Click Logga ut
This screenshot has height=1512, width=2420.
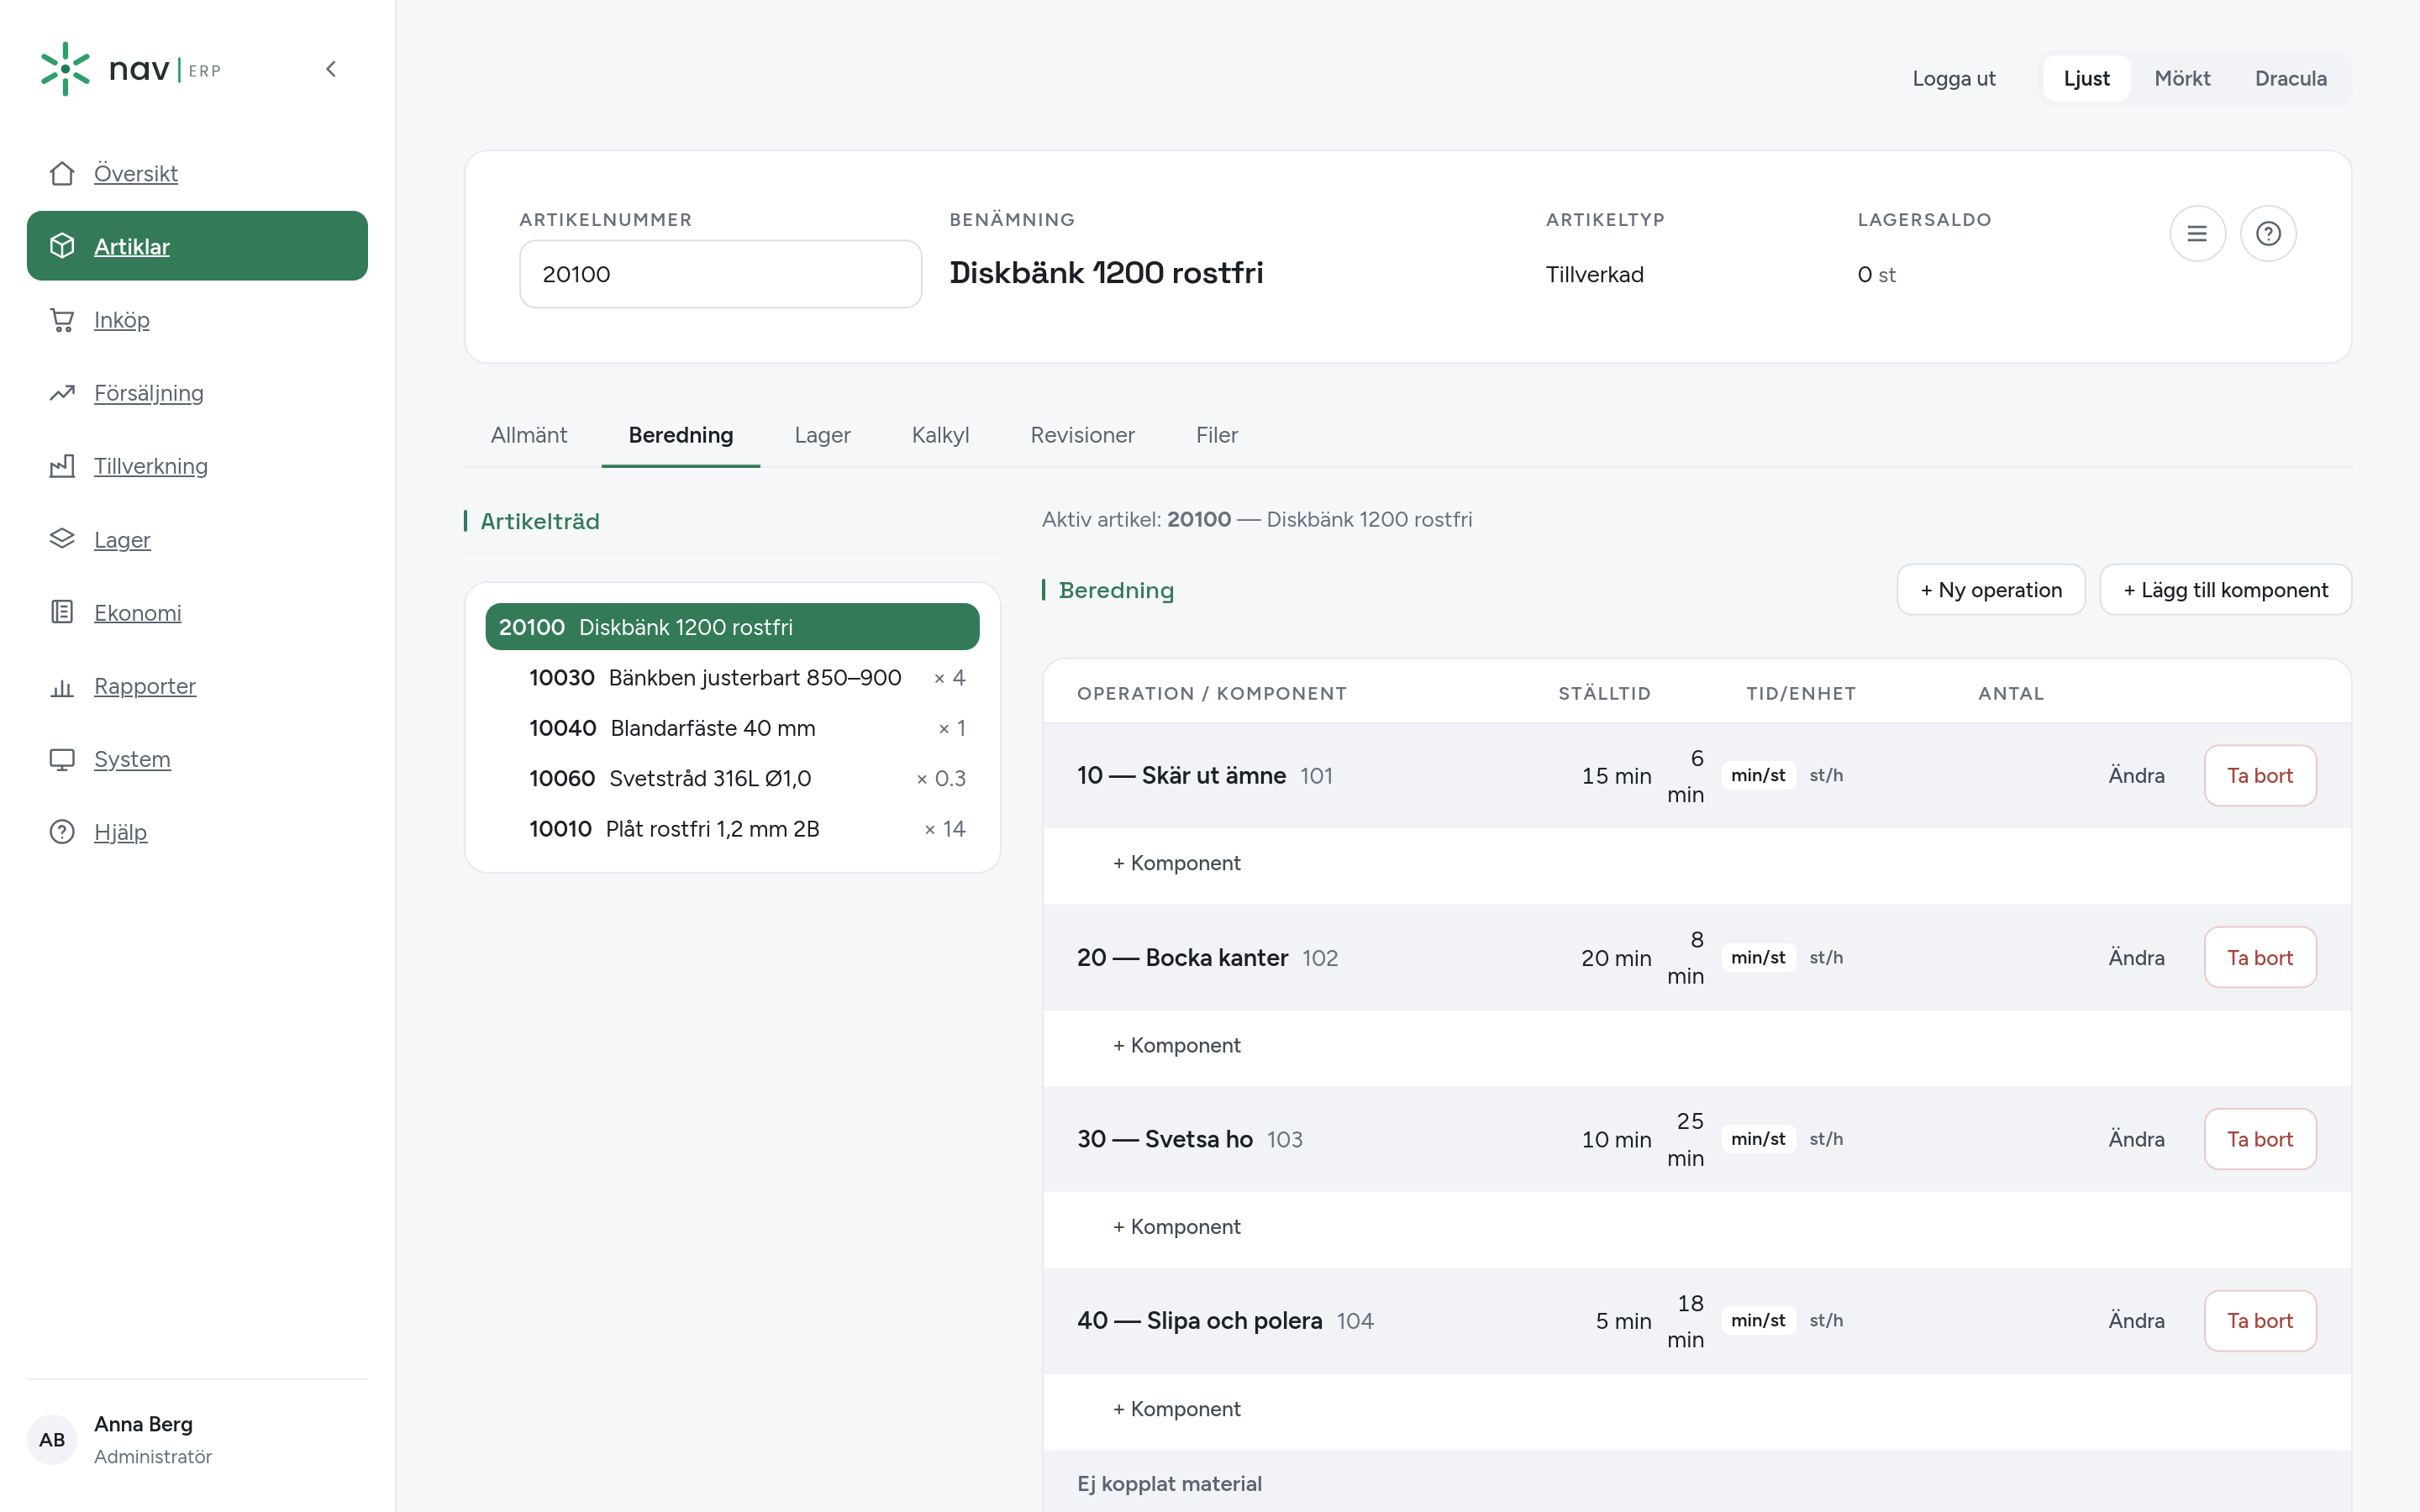1953,78
